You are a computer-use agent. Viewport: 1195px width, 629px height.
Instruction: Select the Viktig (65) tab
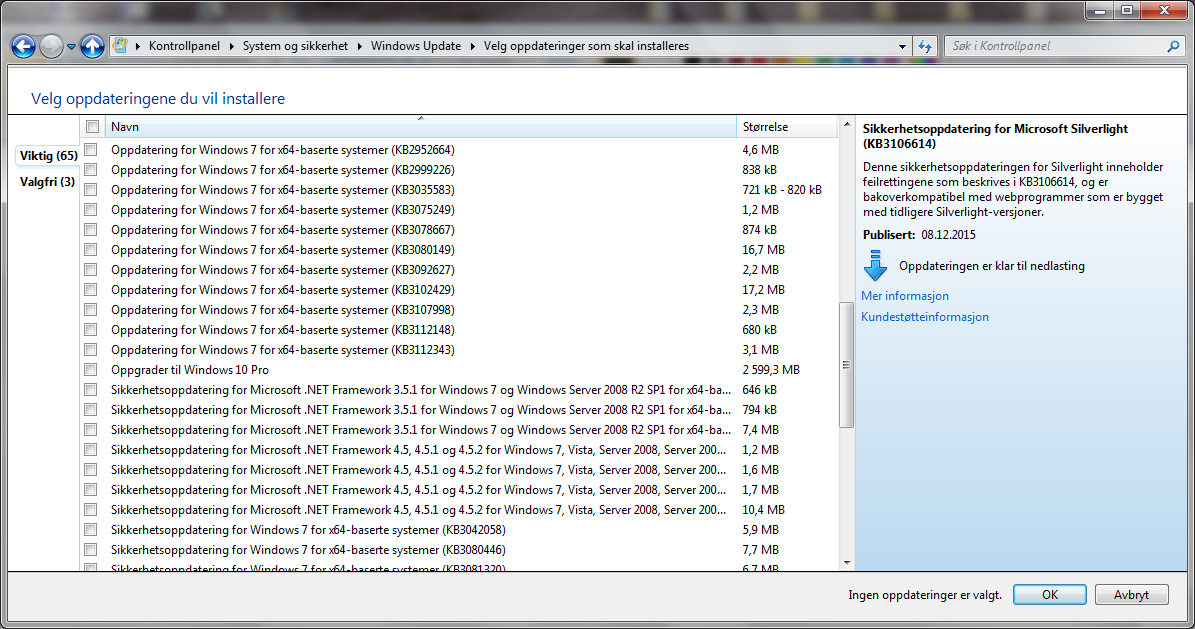49,156
